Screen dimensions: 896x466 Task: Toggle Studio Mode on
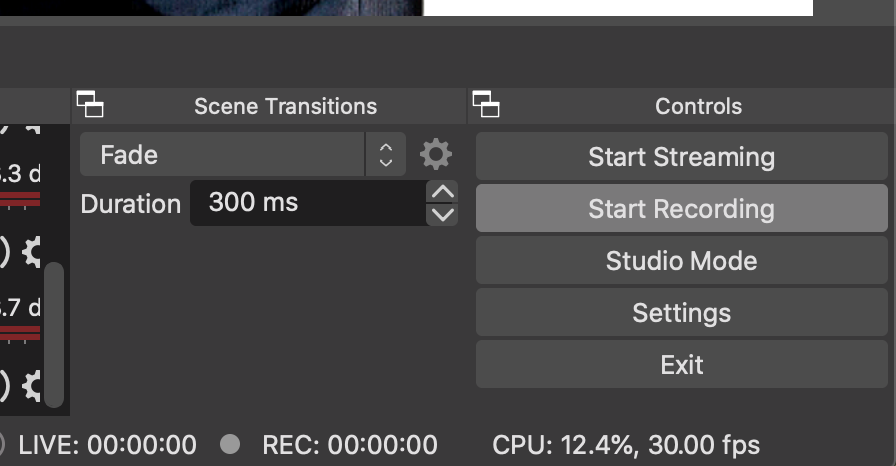682,260
